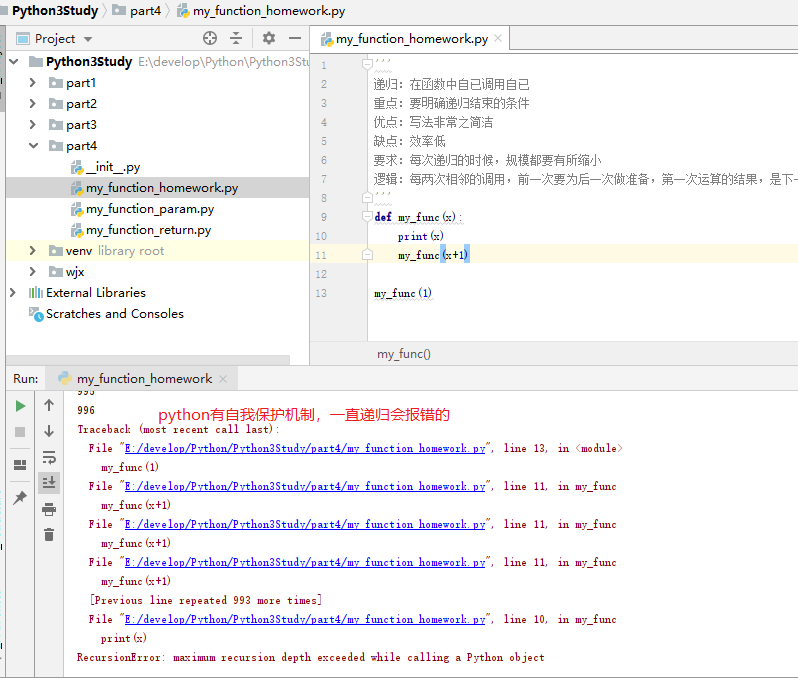Clear the console with the trash icon
The image size is (798, 678).
tap(49, 535)
